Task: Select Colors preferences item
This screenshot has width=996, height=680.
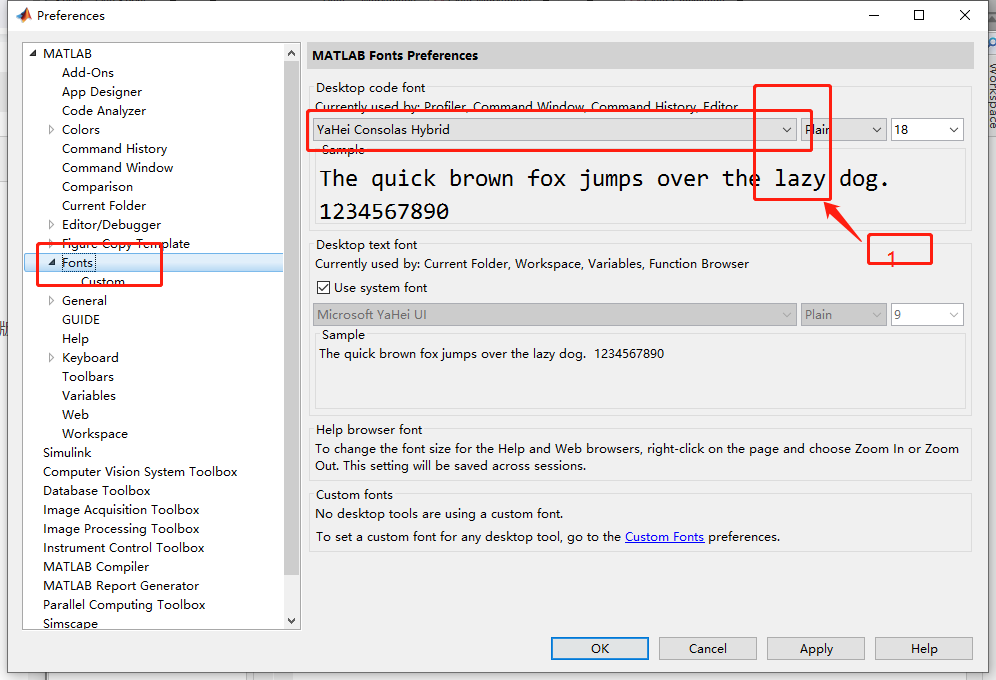Action: 81,130
